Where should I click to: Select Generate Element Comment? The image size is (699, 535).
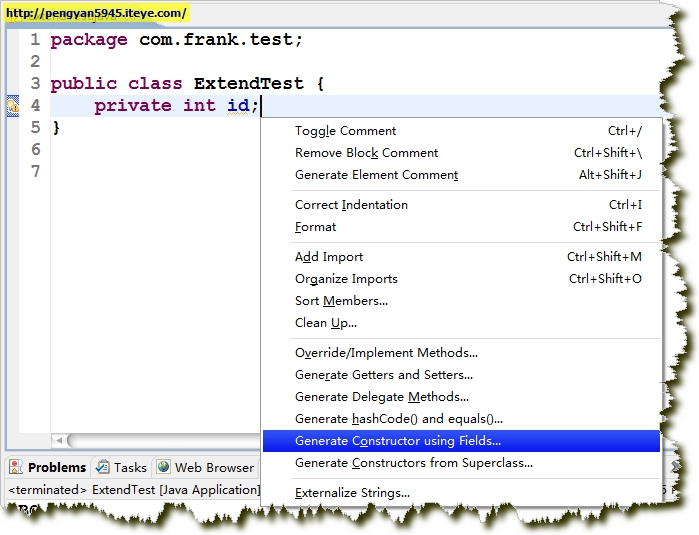[461, 175]
